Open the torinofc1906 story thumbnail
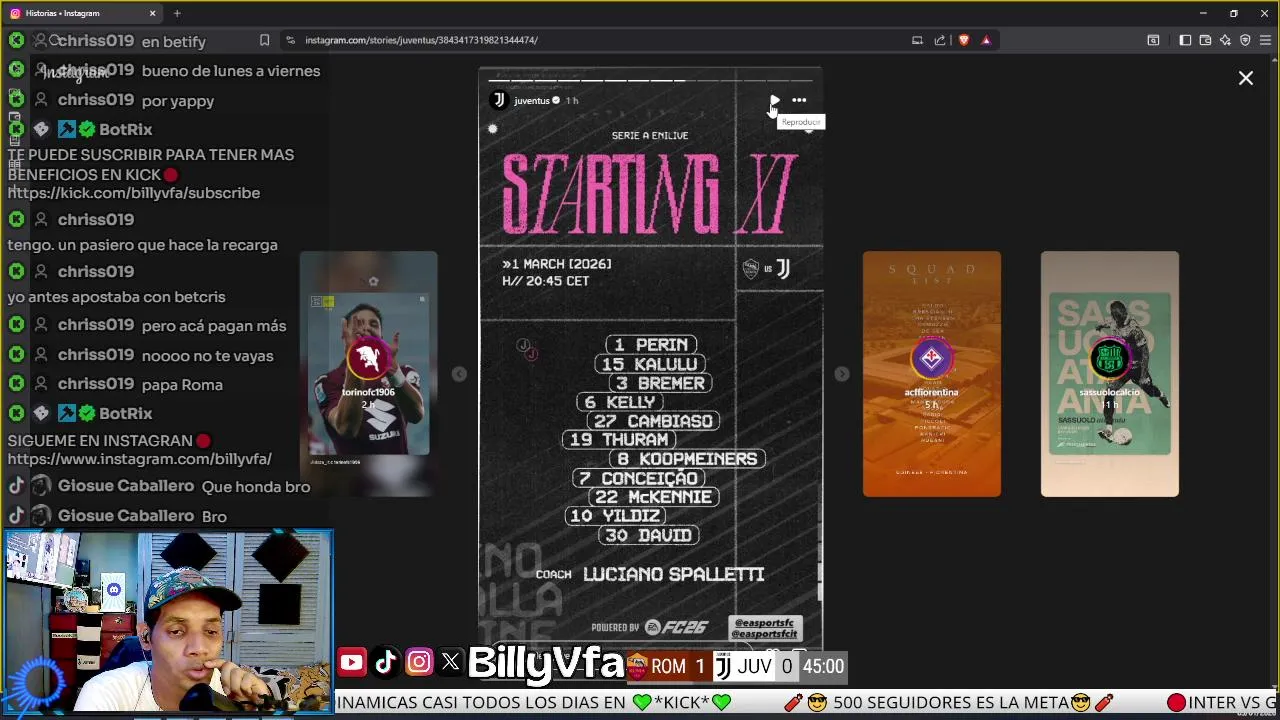This screenshot has height=720, width=1280. (368, 373)
